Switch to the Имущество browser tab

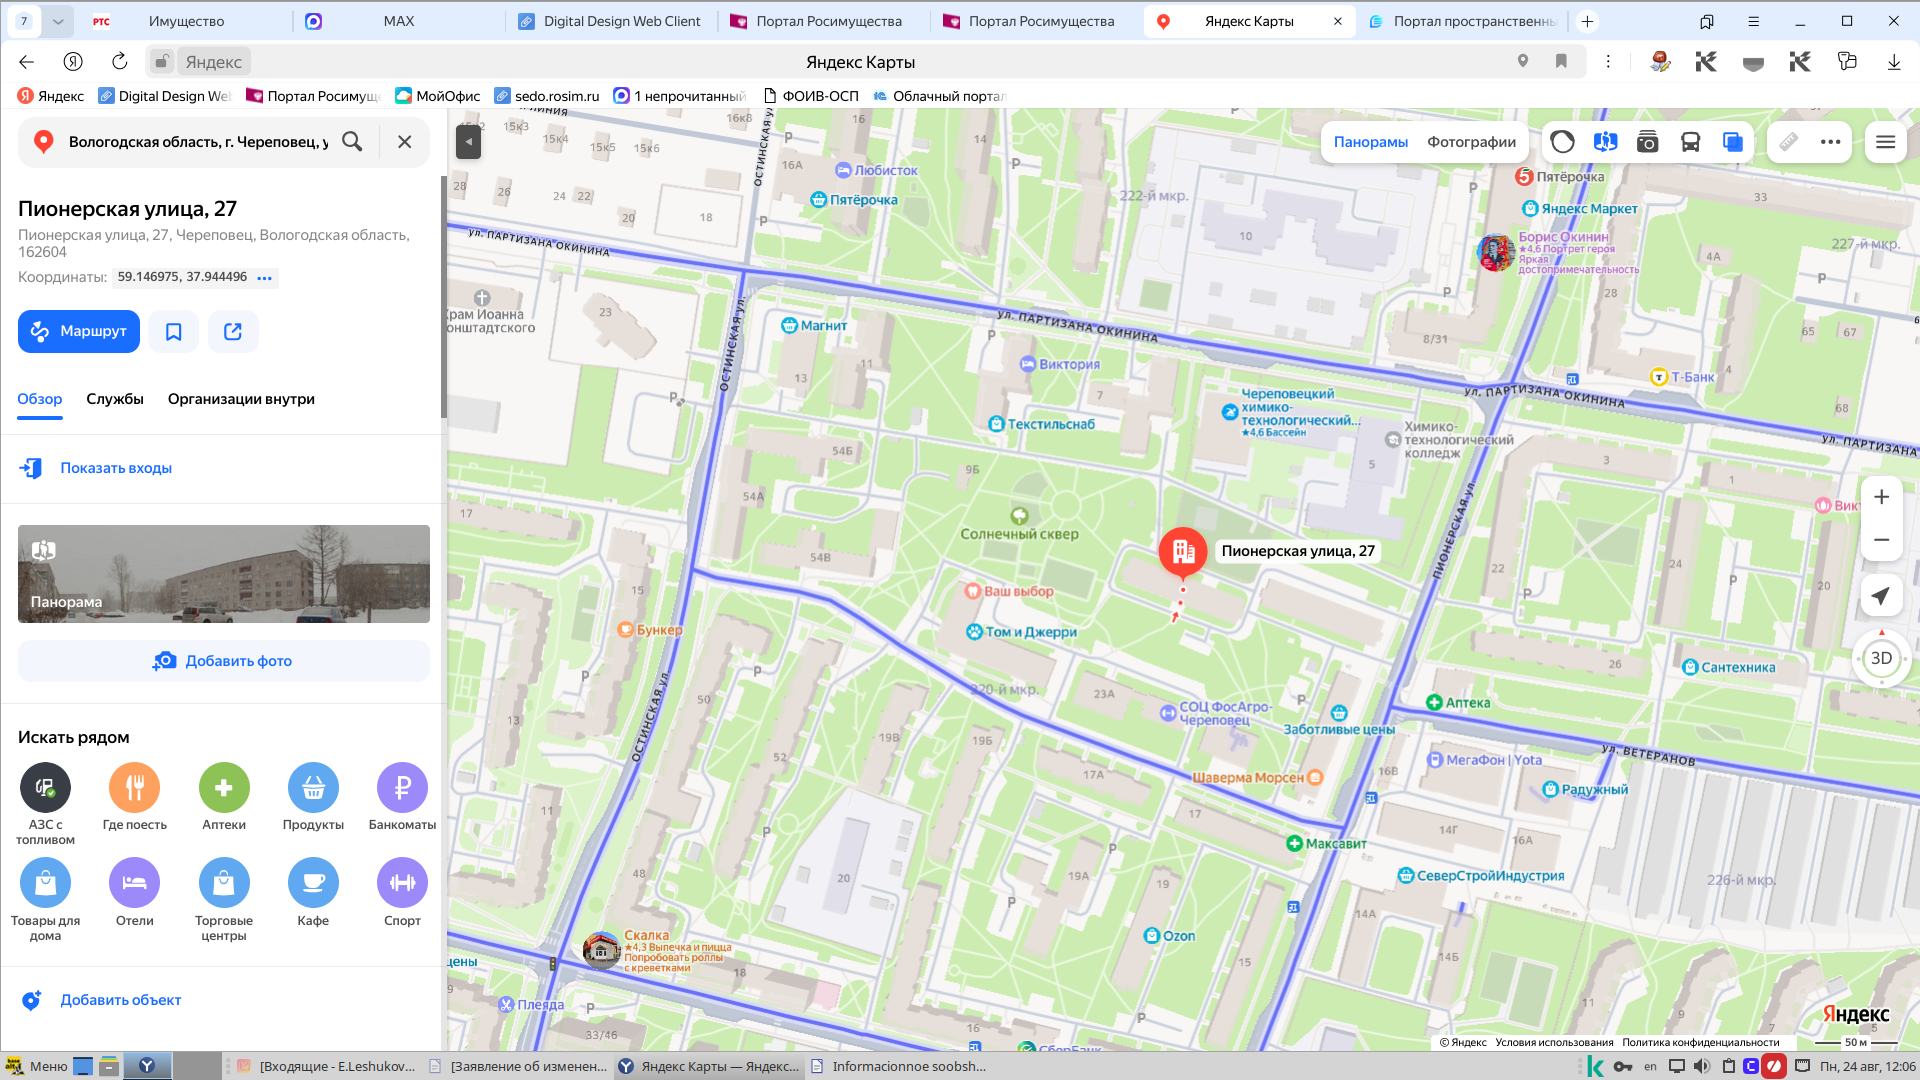(186, 21)
